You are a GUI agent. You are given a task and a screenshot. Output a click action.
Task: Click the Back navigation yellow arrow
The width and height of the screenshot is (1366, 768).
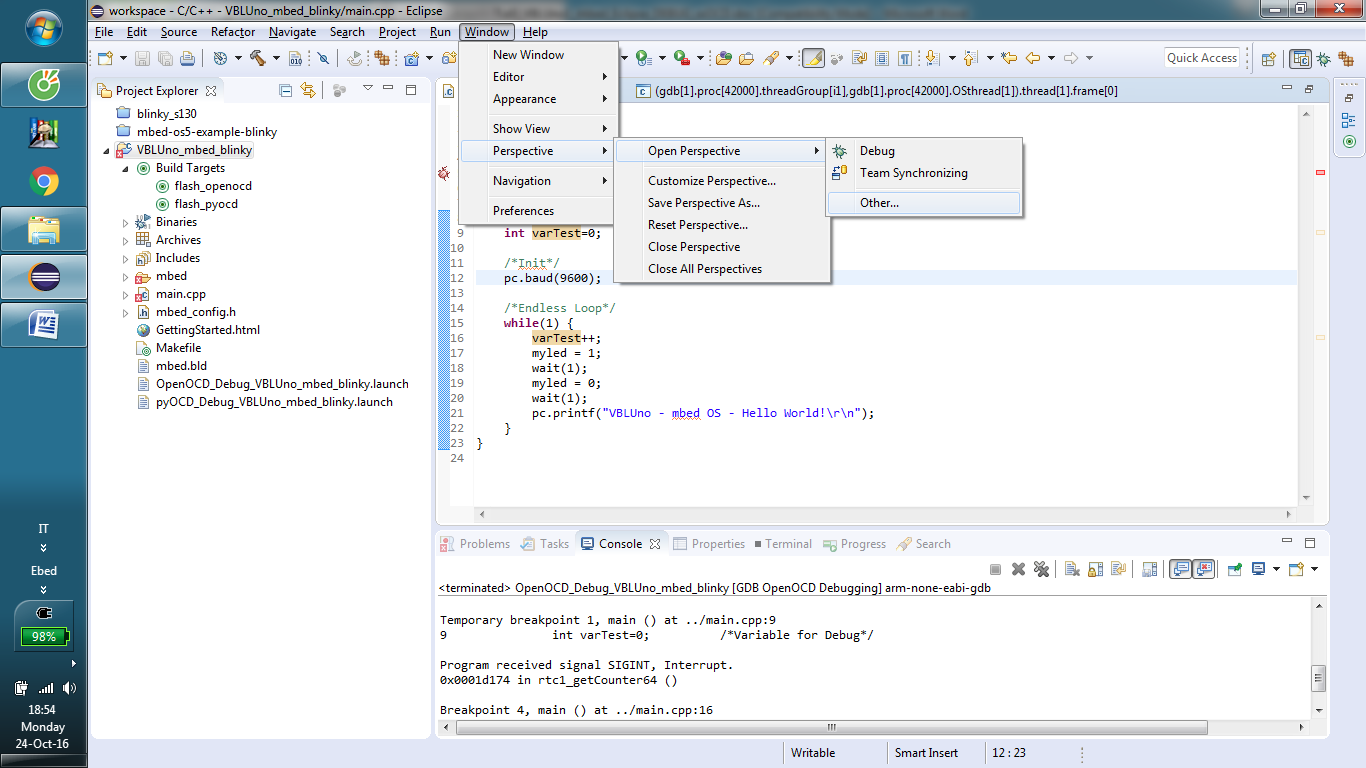pyautogui.click(x=1034, y=58)
